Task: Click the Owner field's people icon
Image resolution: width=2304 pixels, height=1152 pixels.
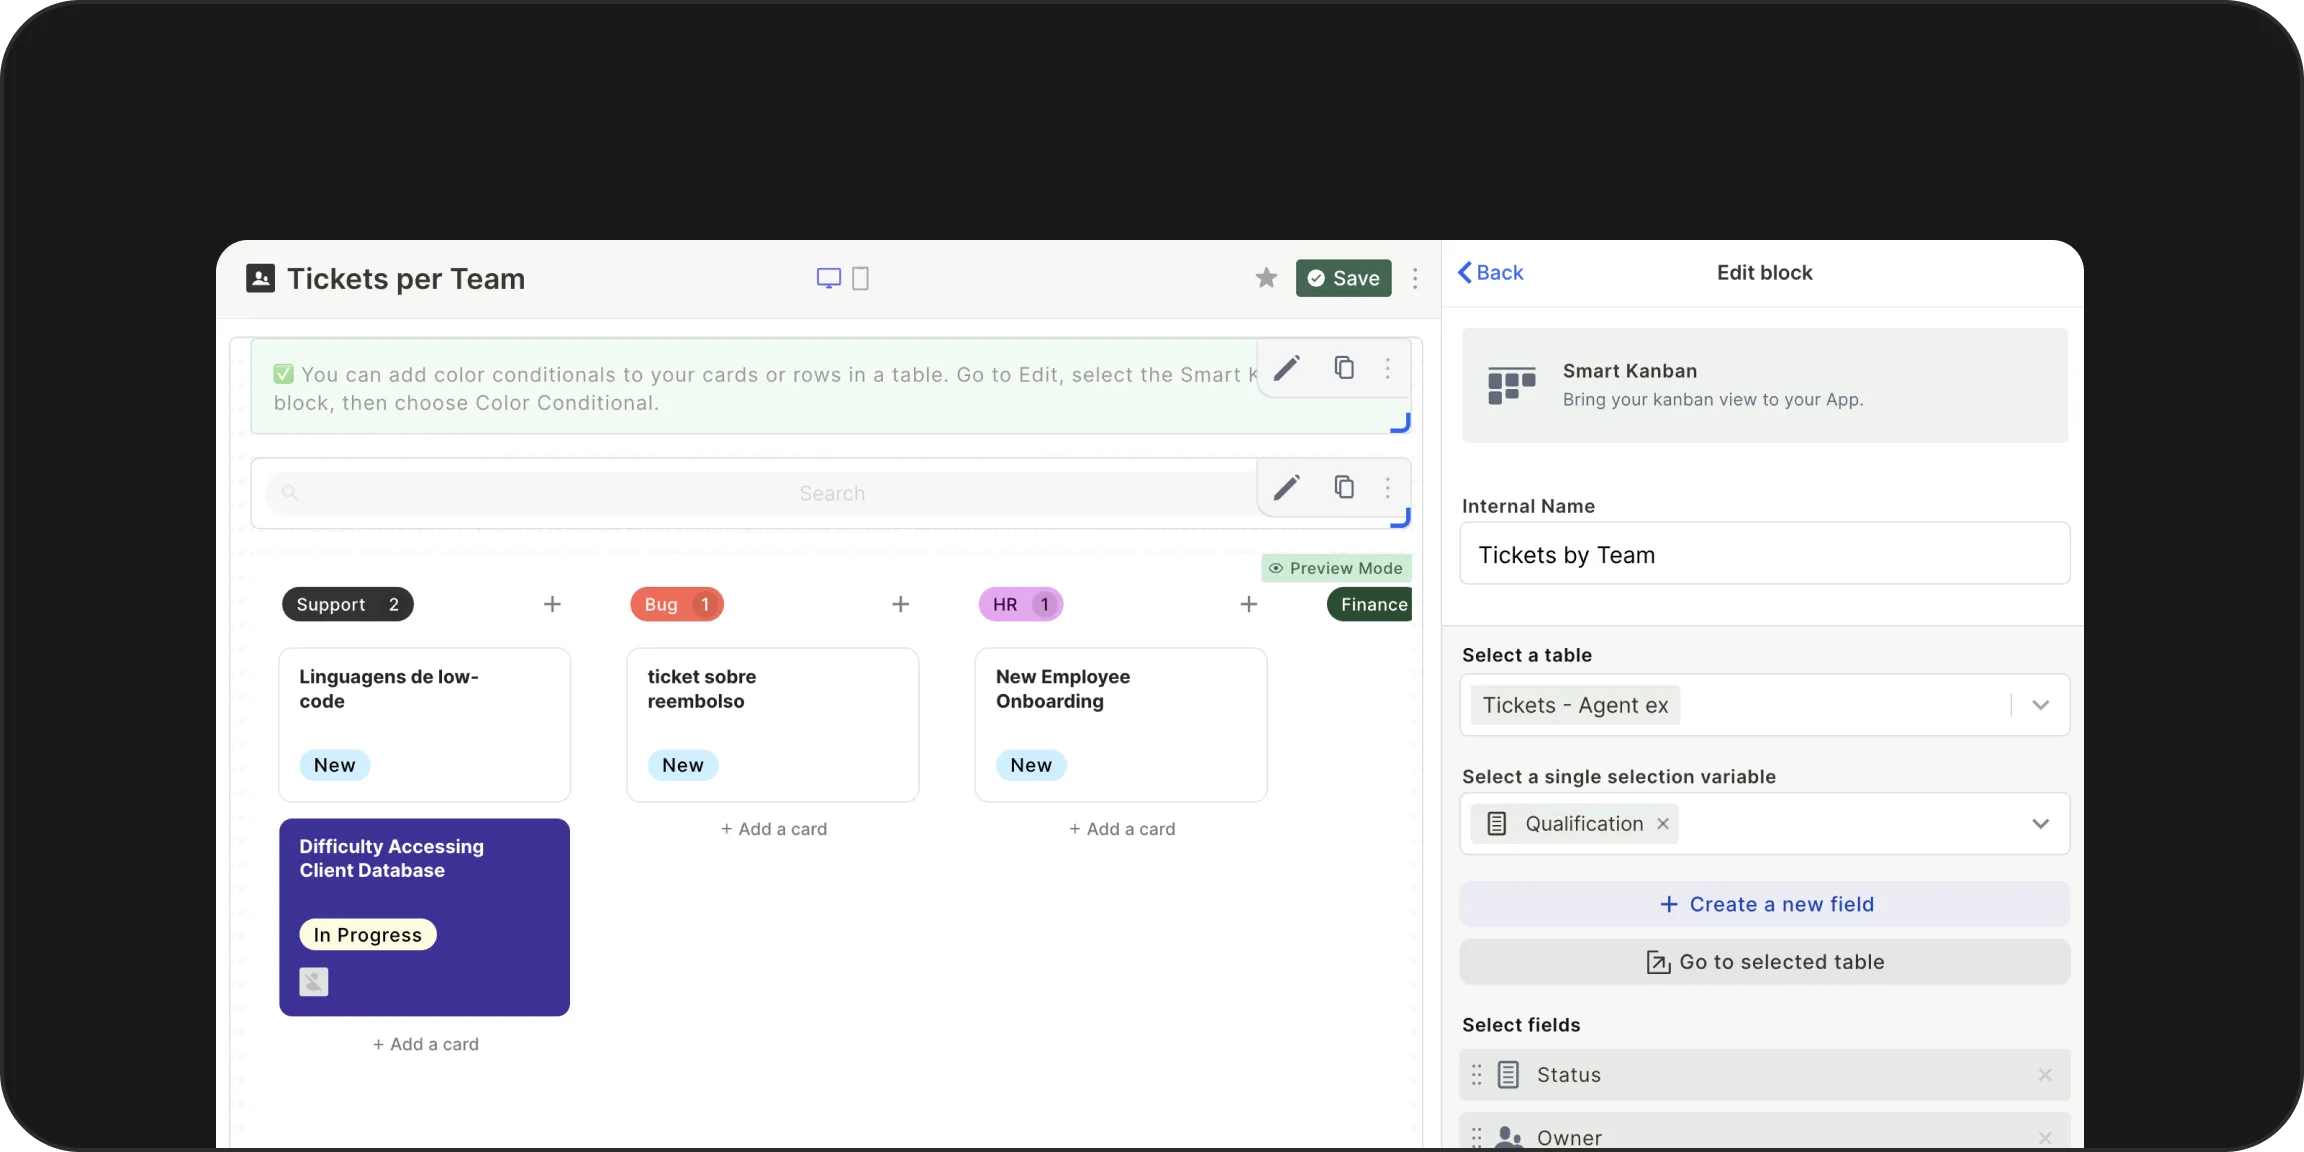Action: (1510, 1136)
